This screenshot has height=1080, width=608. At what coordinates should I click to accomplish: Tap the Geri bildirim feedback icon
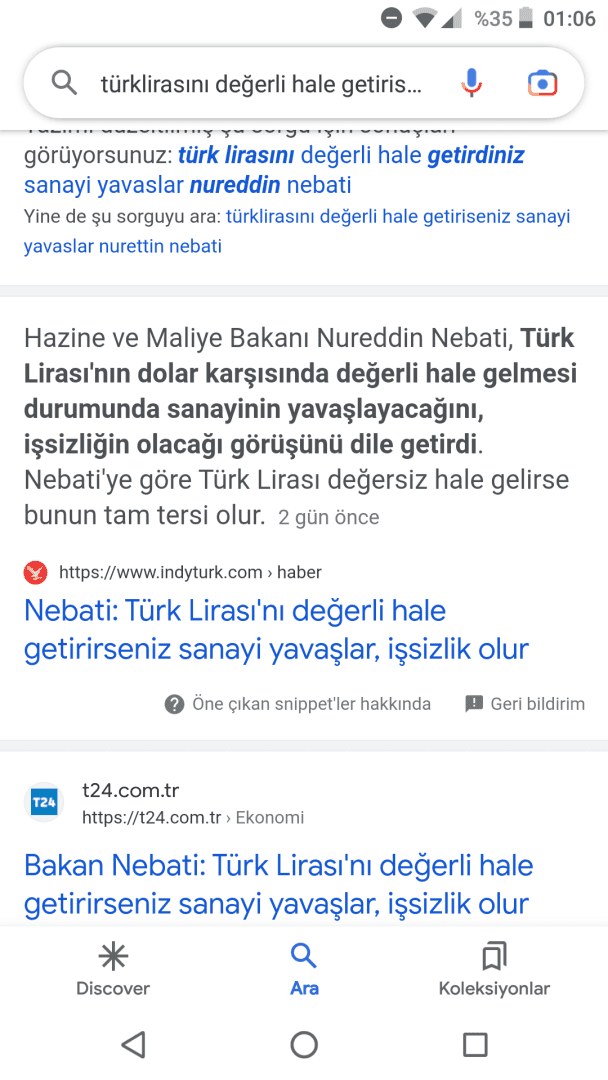474,704
